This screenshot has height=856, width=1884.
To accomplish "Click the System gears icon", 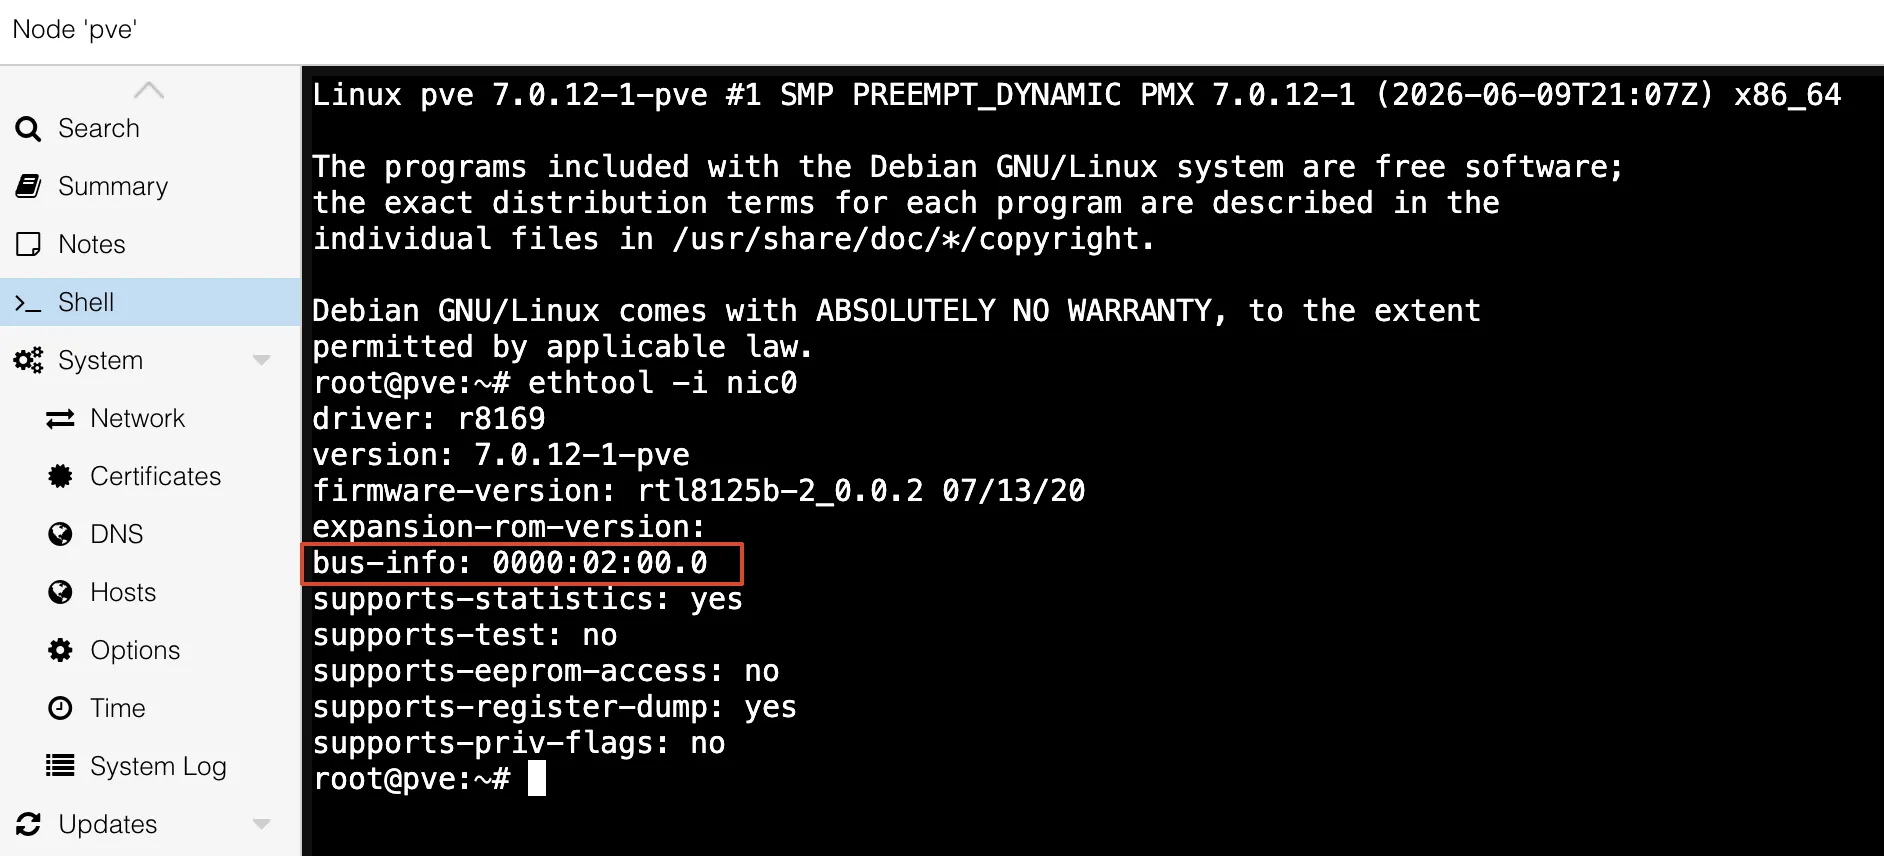I will tap(28, 361).
